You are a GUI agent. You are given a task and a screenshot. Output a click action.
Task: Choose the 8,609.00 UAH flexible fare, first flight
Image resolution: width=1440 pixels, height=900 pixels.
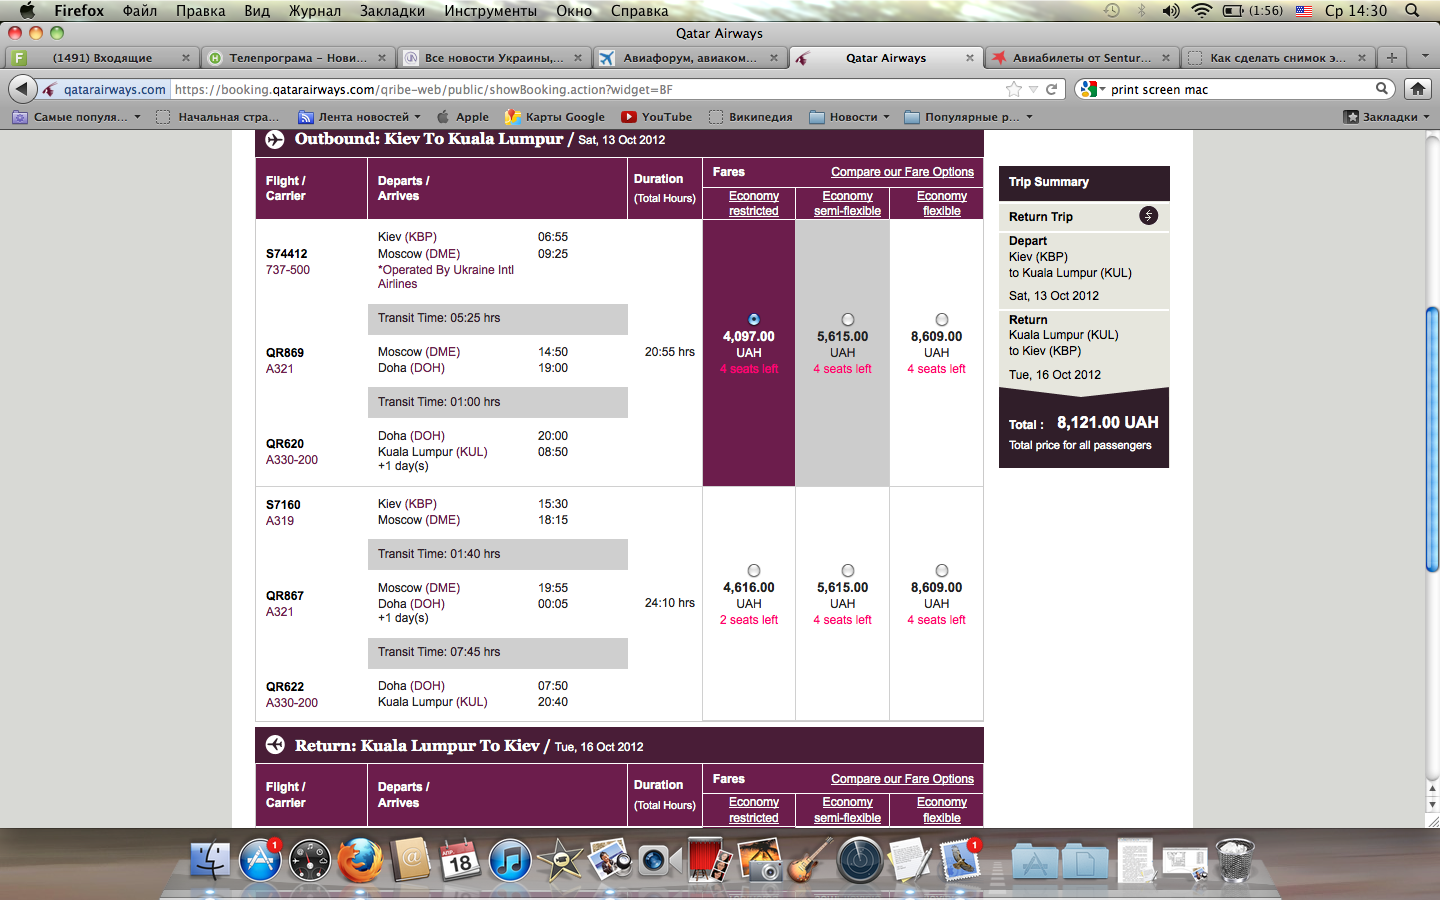(x=941, y=320)
